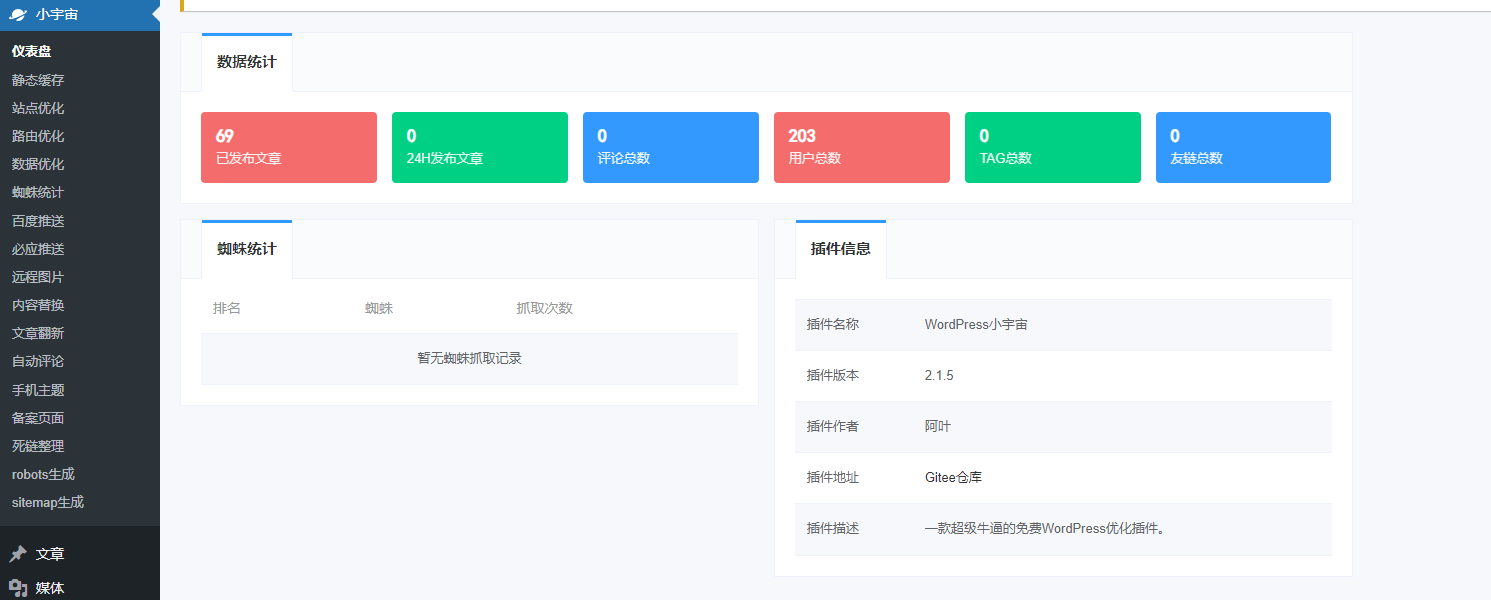Click the green 24H发布文章 card

point(480,147)
